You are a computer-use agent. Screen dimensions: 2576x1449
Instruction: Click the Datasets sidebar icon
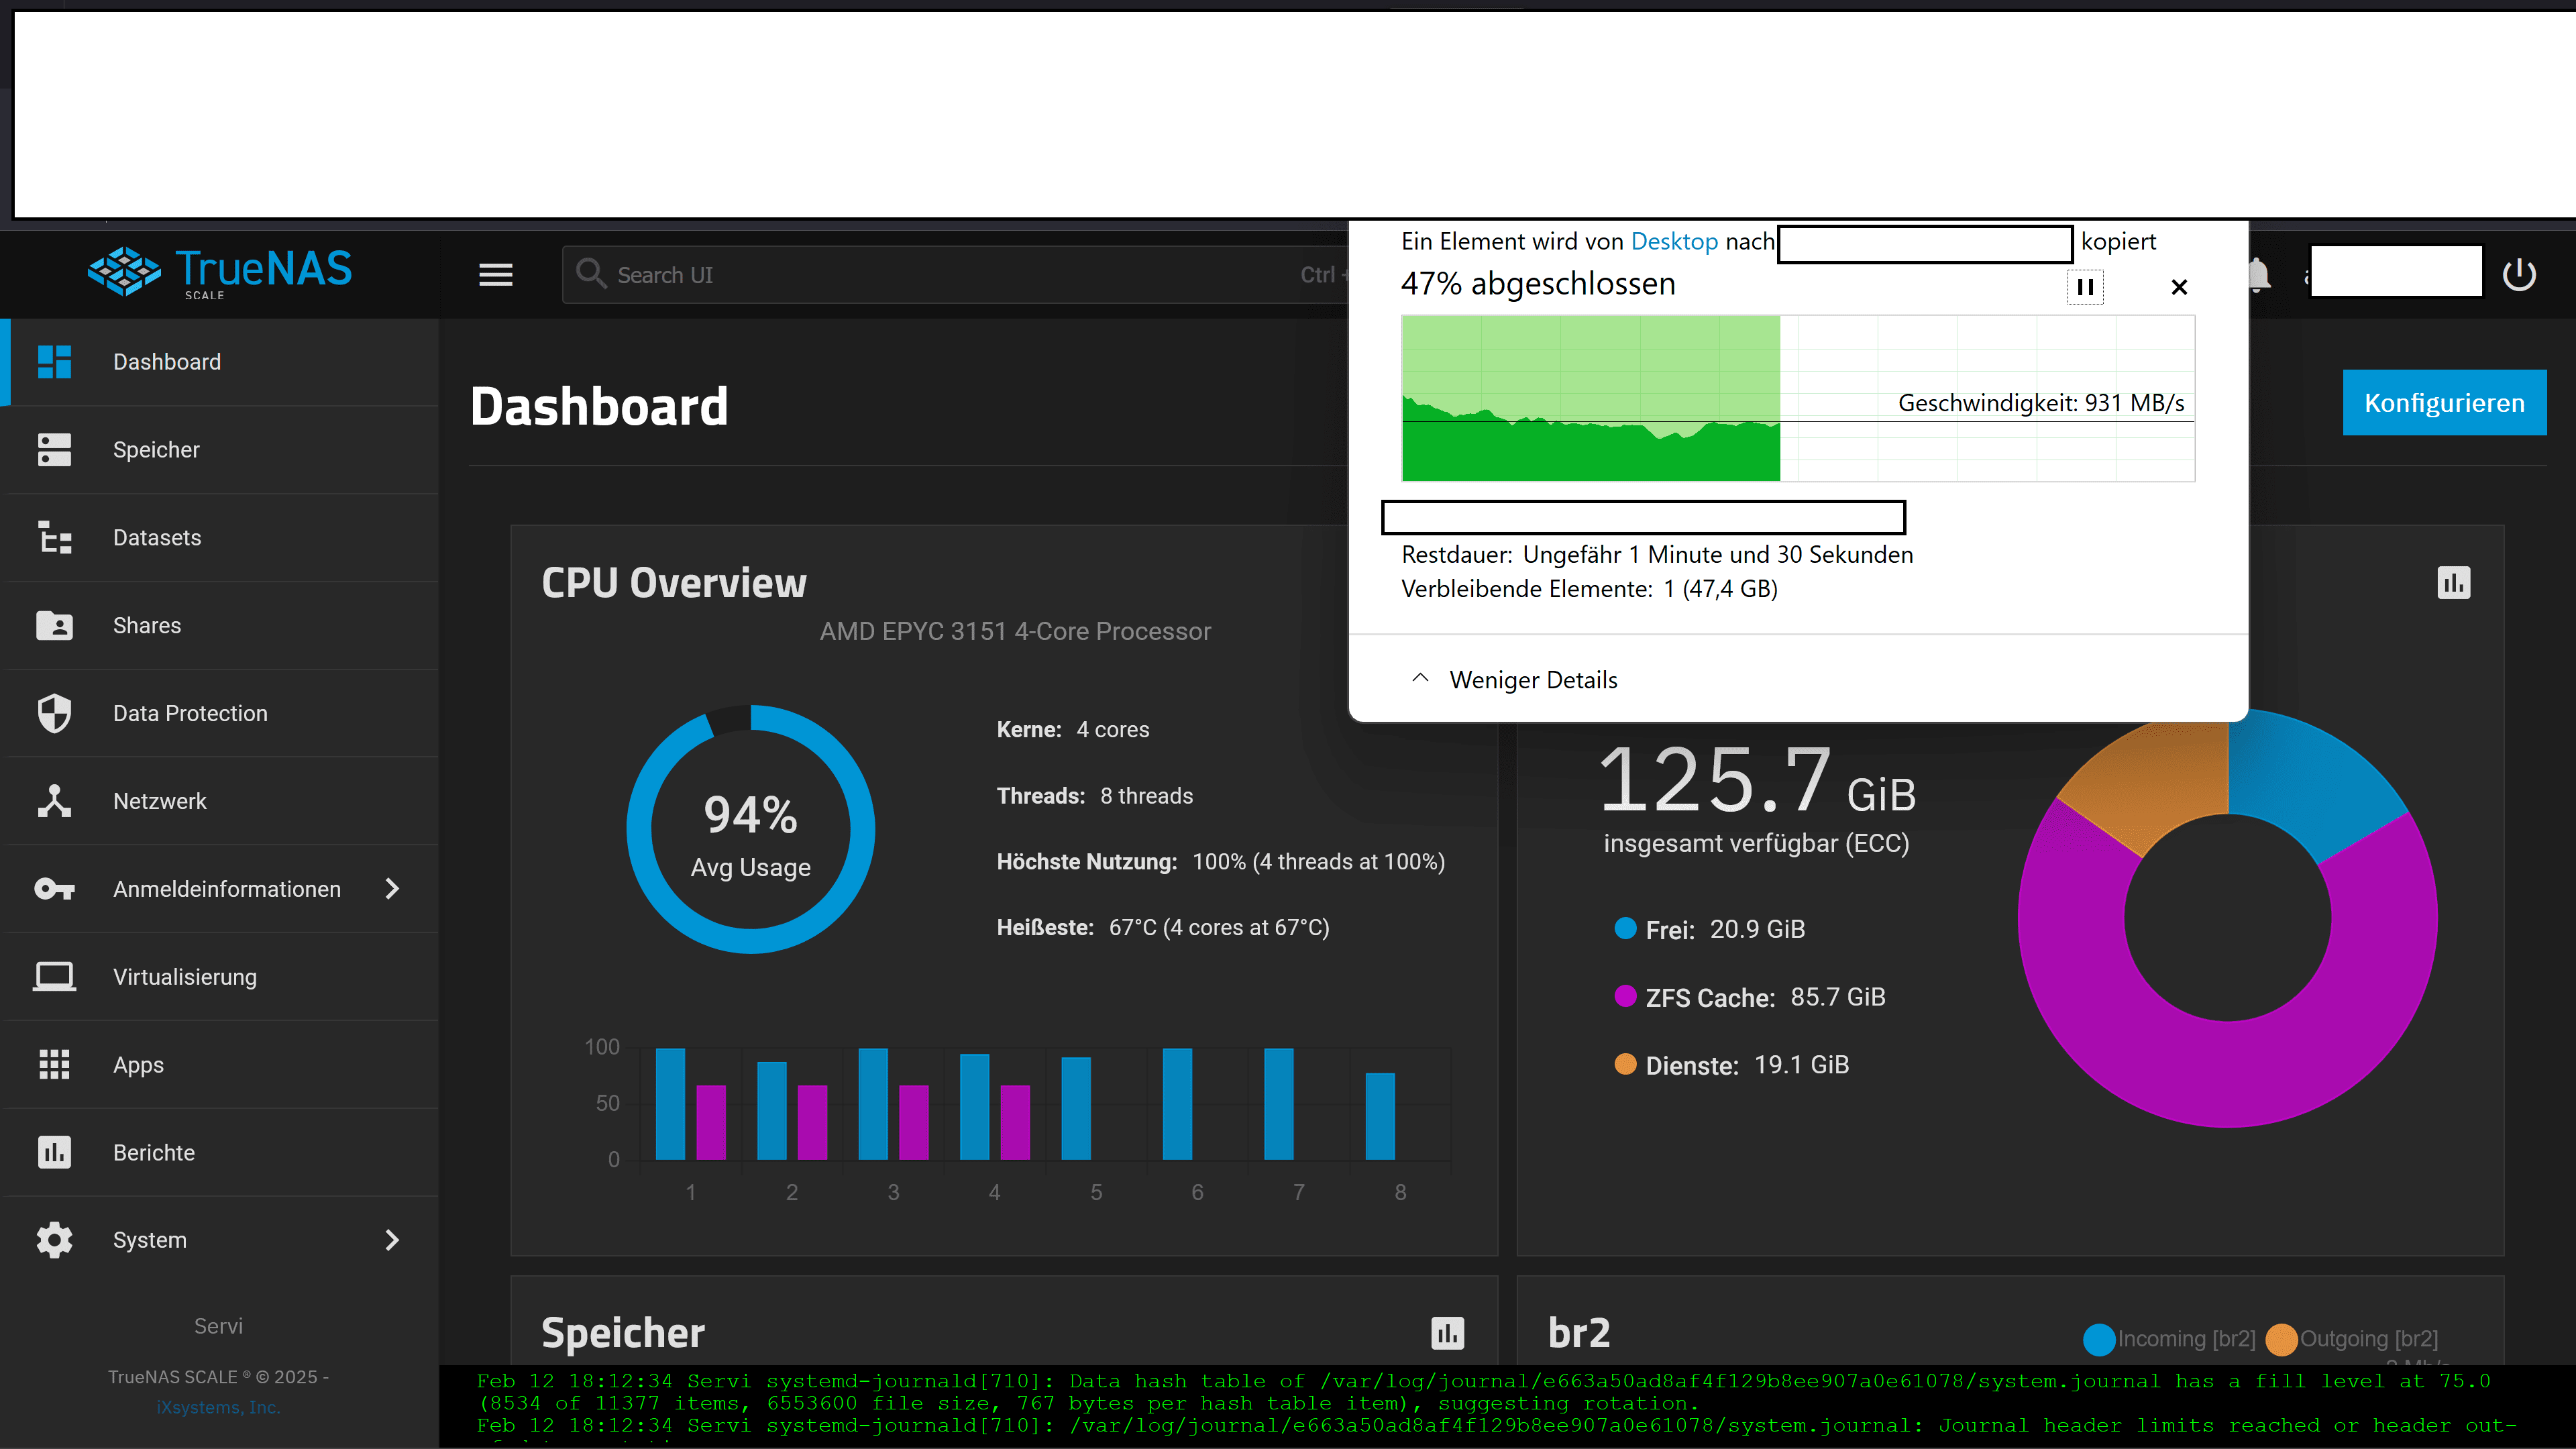pos(54,538)
